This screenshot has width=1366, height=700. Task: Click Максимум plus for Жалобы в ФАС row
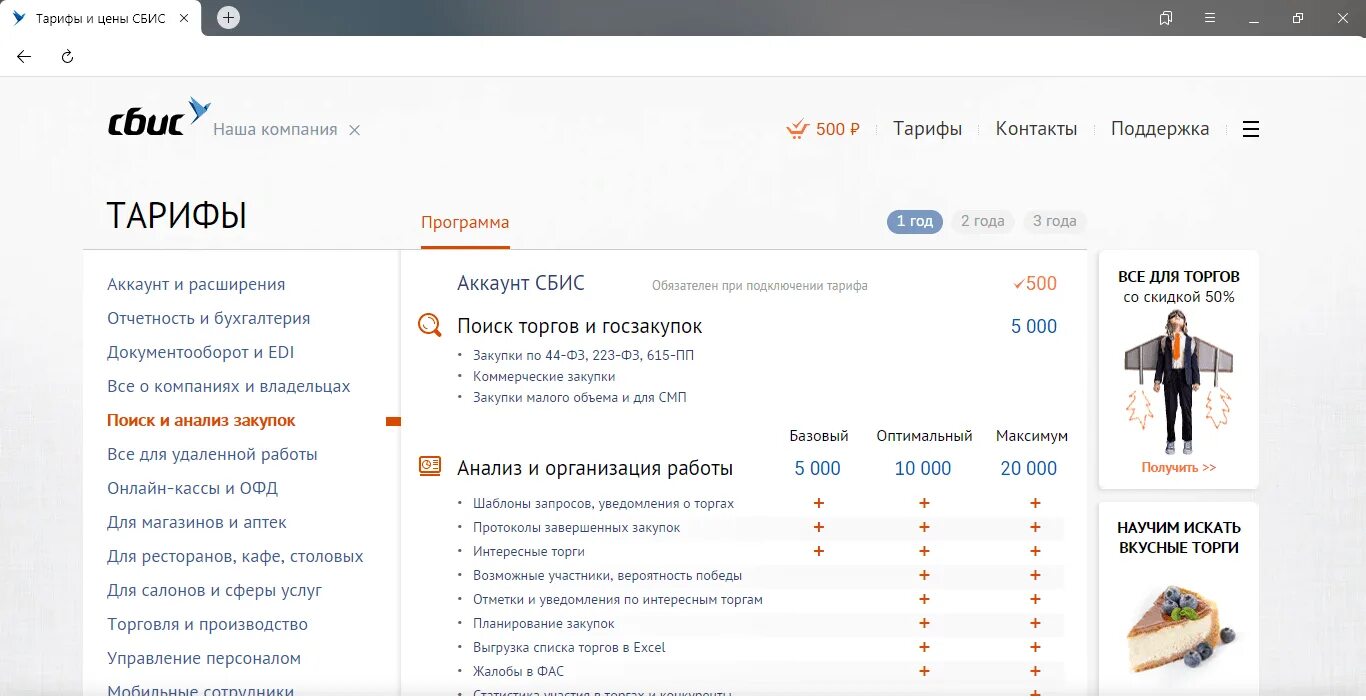coord(1035,671)
